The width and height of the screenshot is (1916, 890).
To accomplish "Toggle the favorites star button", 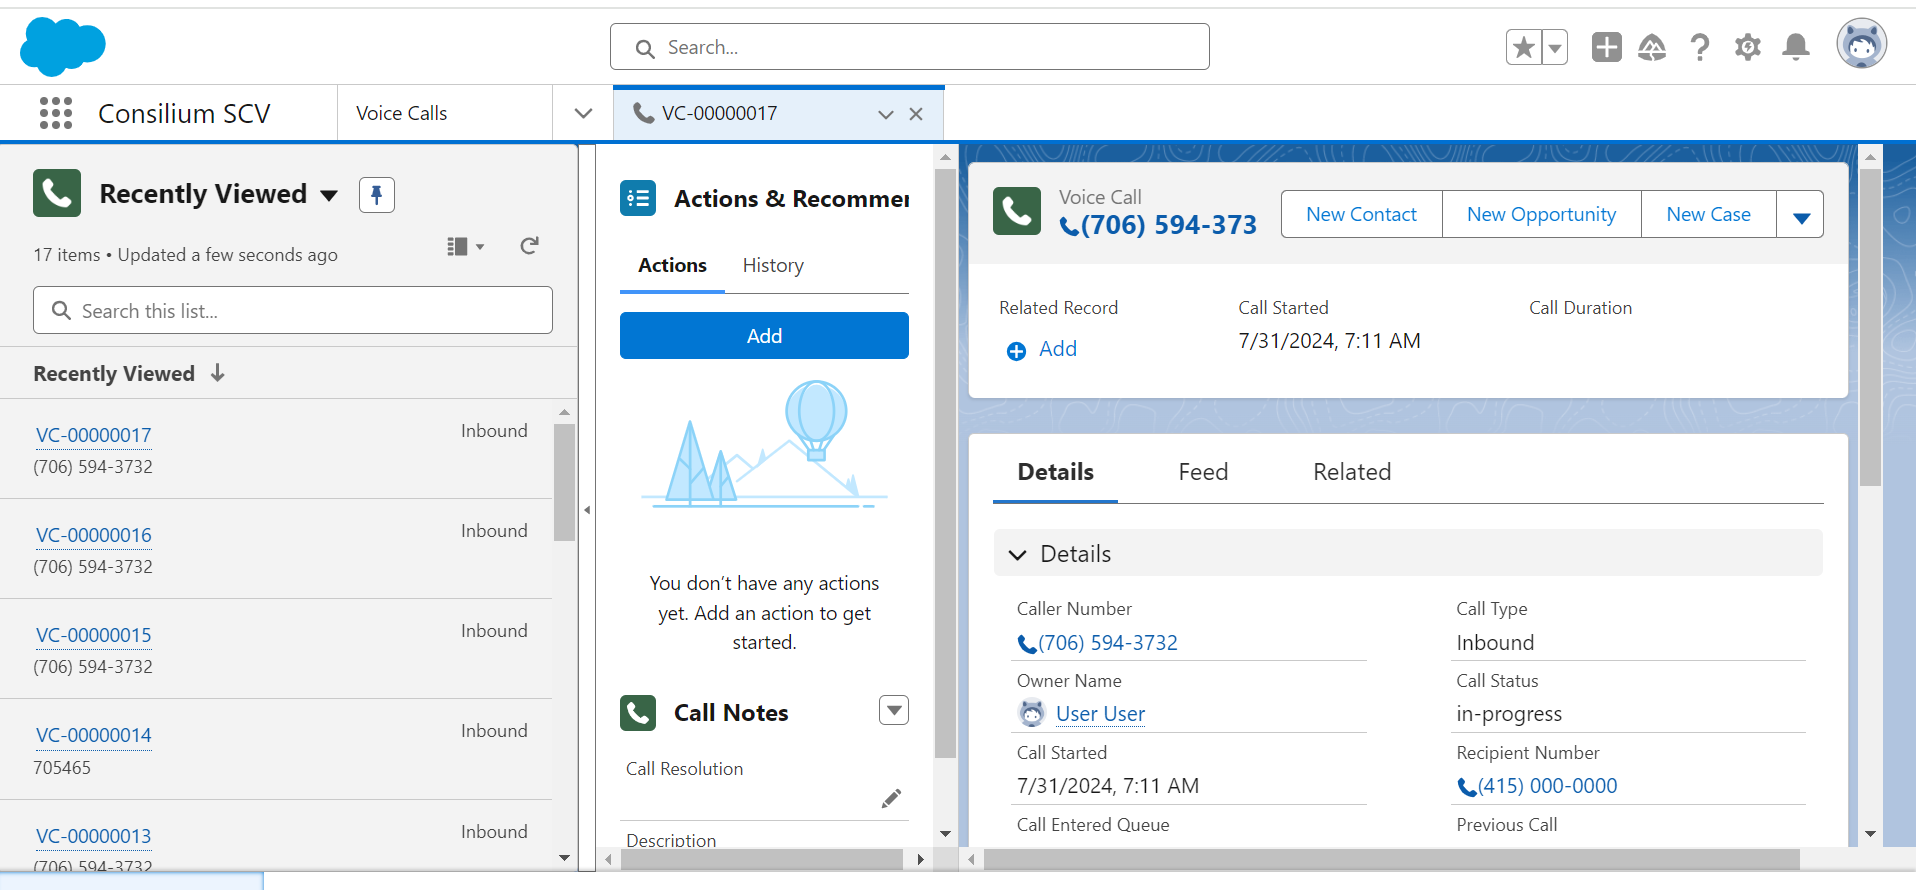I will pyautogui.click(x=1523, y=47).
